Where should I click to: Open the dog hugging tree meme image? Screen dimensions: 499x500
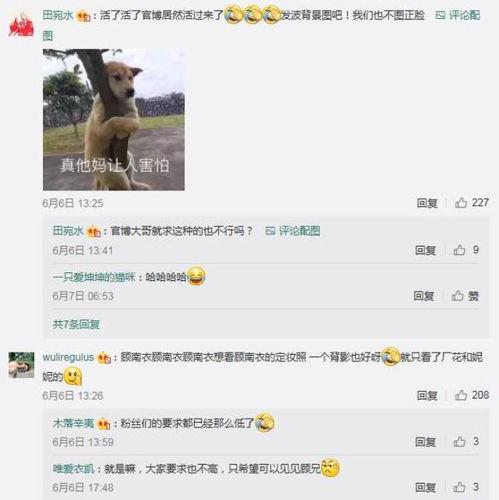(x=114, y=120)
